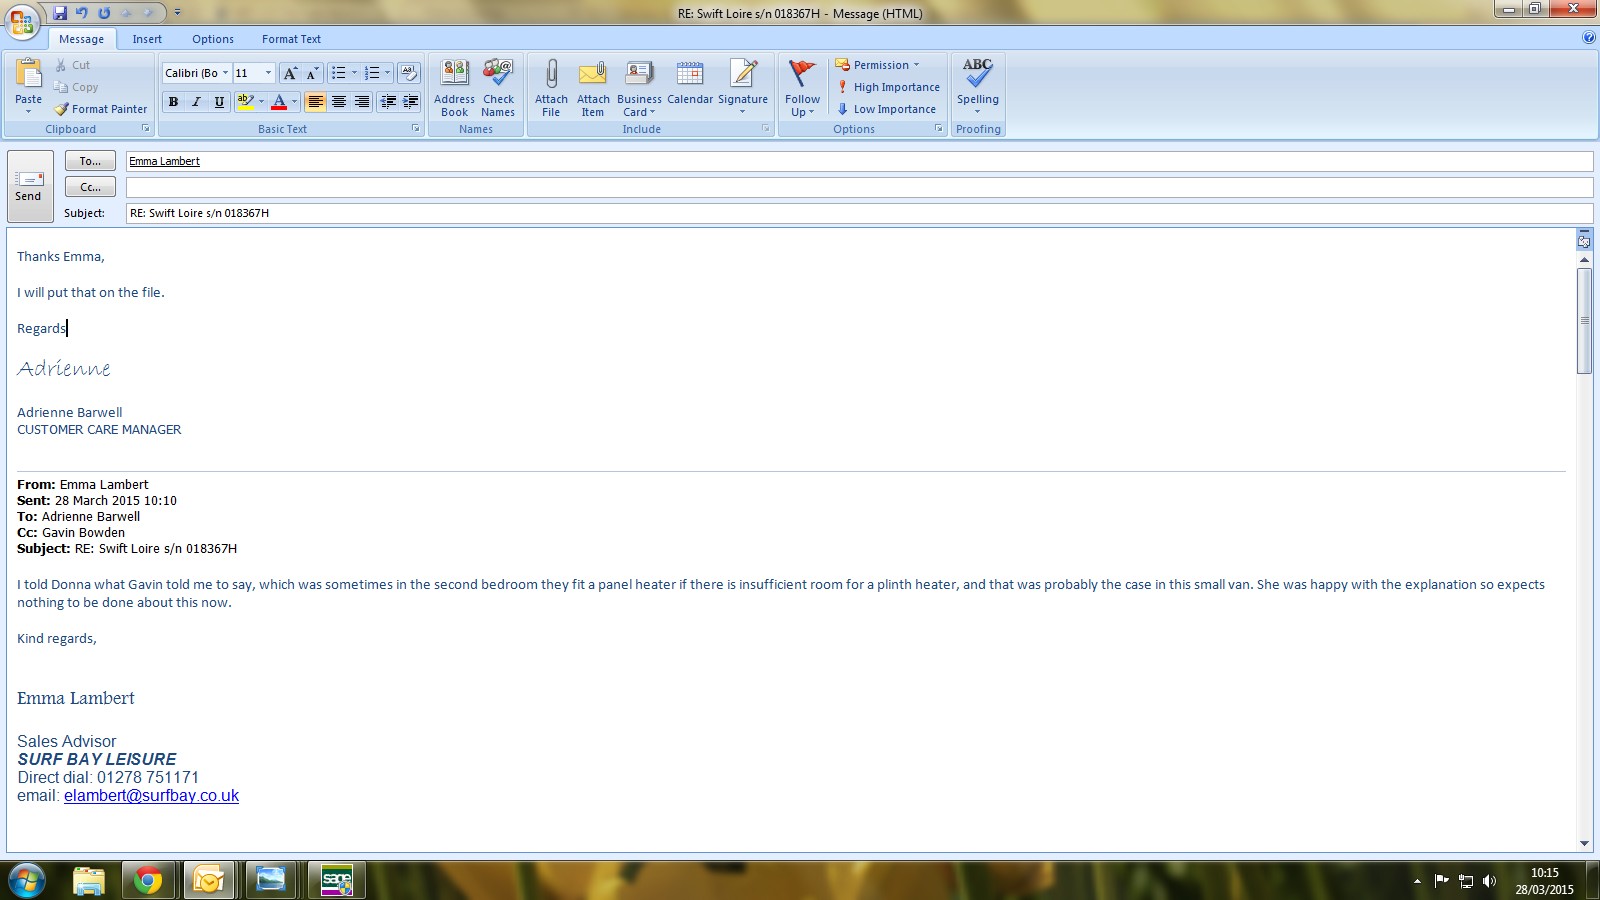Open elambert@surfbay.co.uk email link
Image resolution: width=1600 pixels, height=900 pixels.
(151, 796)
